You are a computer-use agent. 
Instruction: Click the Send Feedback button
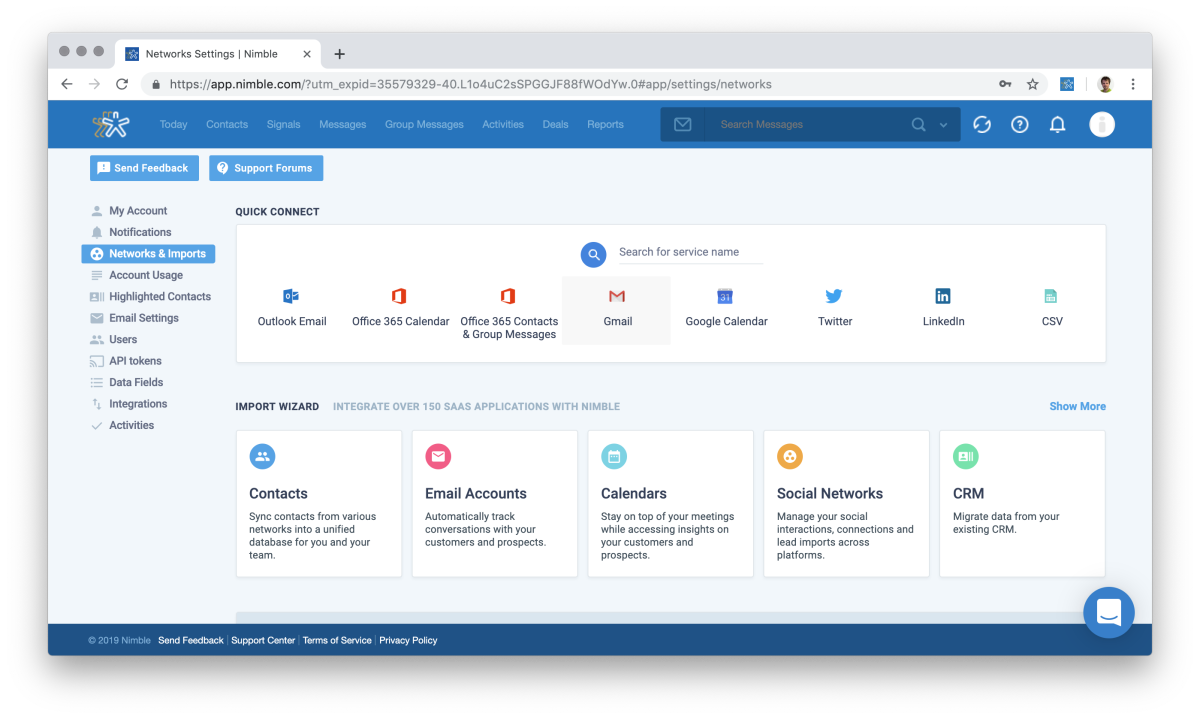pos(144,168)
